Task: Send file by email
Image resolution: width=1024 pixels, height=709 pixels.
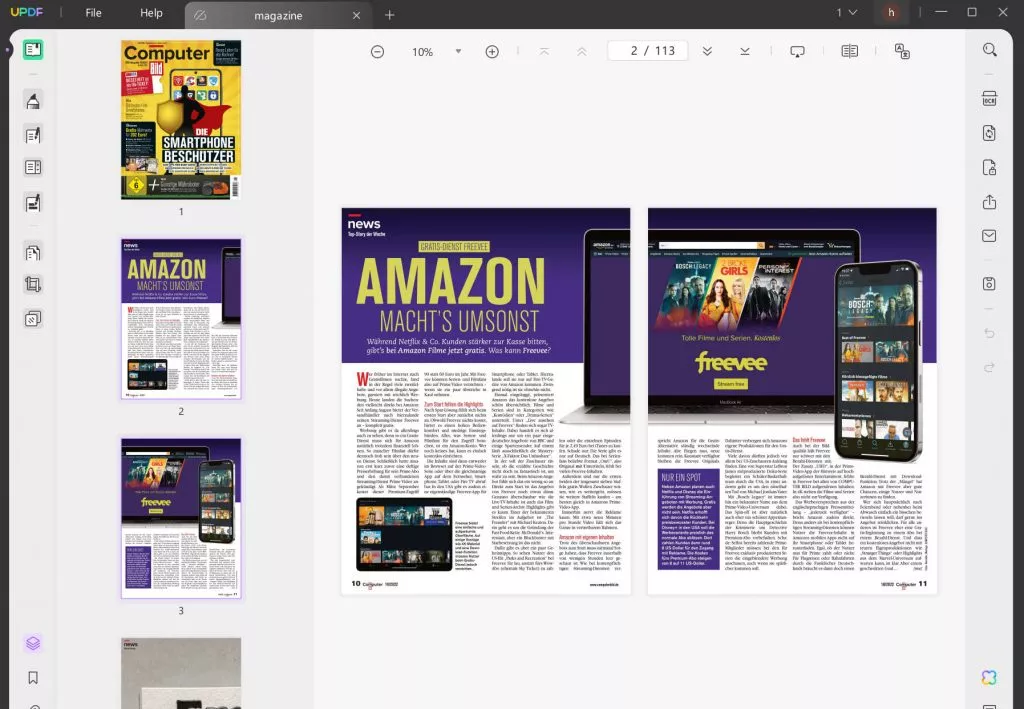Action: point(989,236)
